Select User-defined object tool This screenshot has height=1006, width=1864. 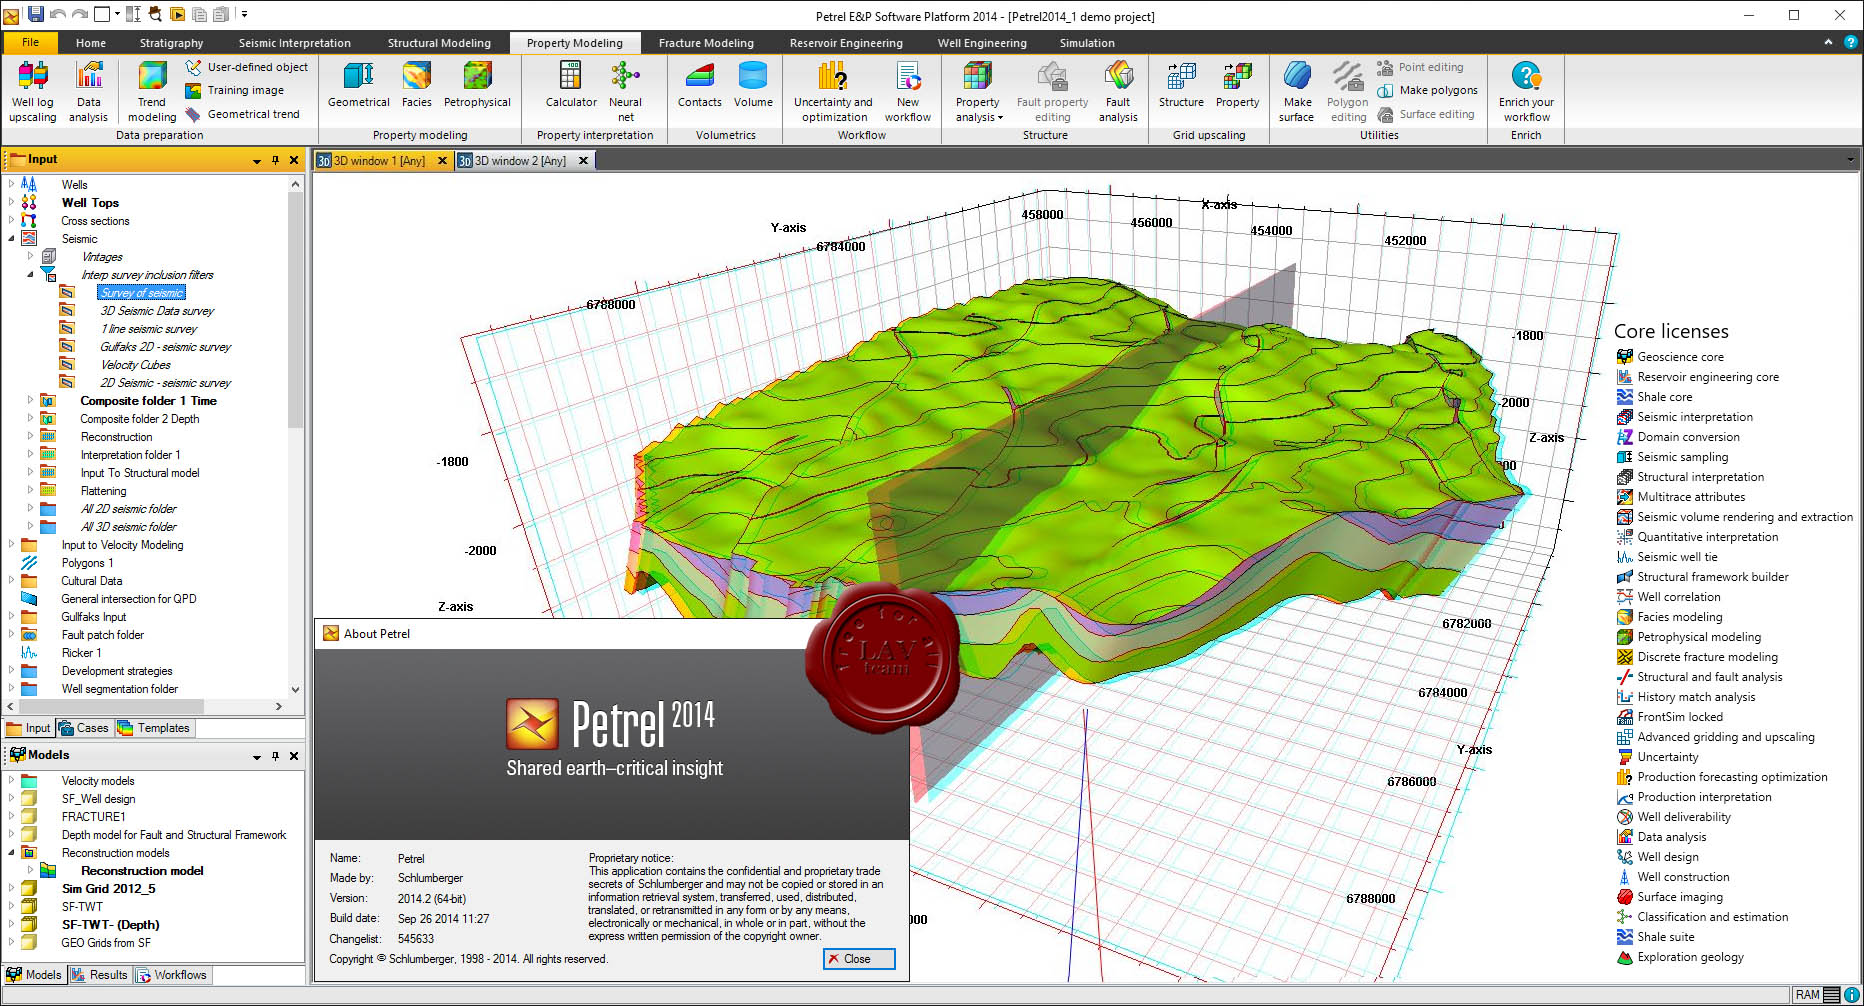[247, 67]
